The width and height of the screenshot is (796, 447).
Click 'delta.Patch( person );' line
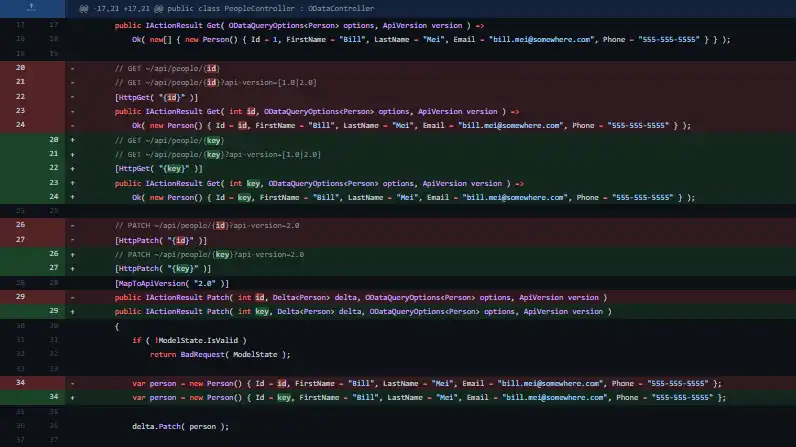tap(180, 427)
